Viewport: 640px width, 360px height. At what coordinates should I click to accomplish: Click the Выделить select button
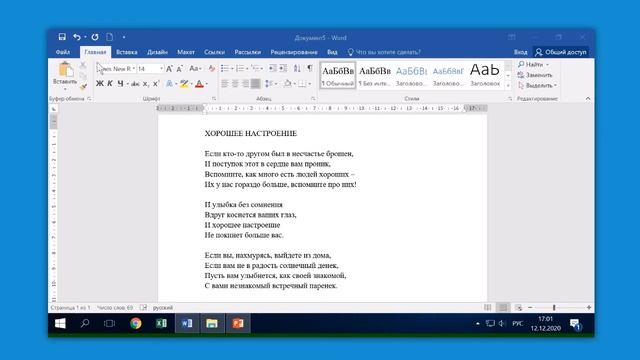[x=537, y=85]
